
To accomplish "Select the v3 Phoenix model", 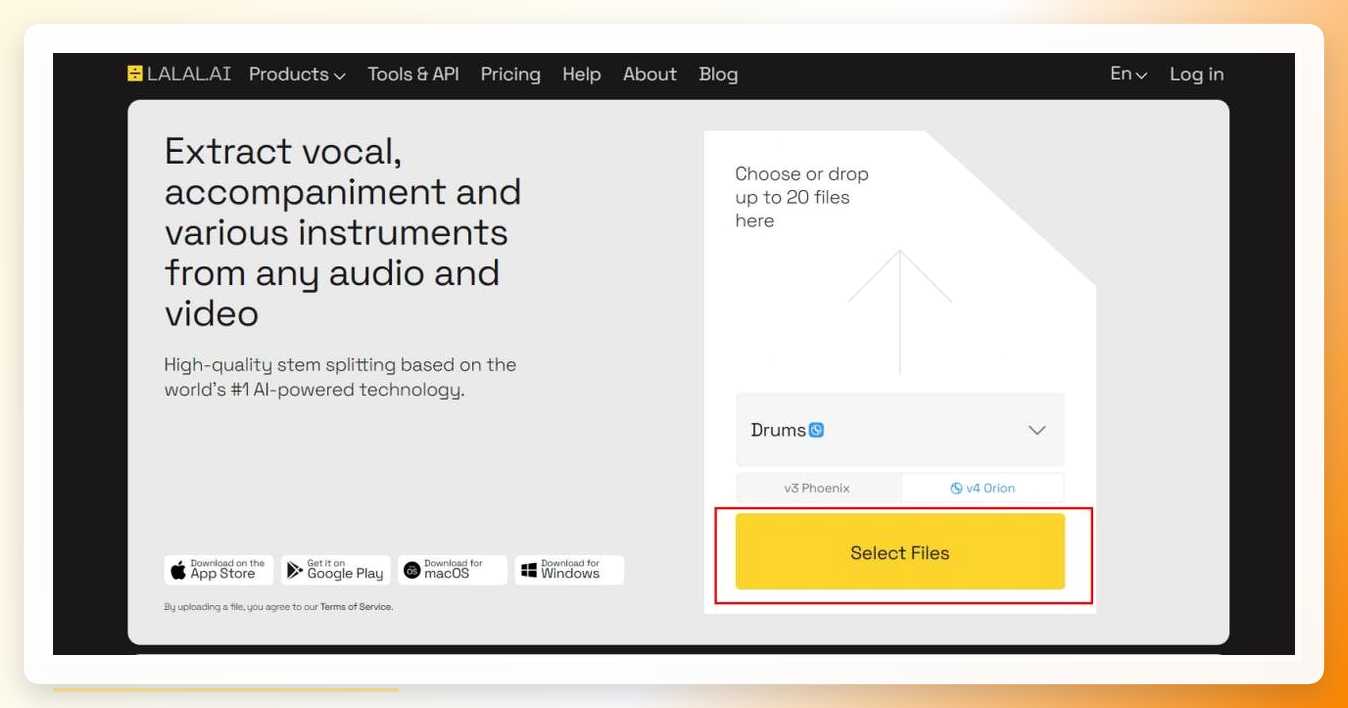I will 817,488.
